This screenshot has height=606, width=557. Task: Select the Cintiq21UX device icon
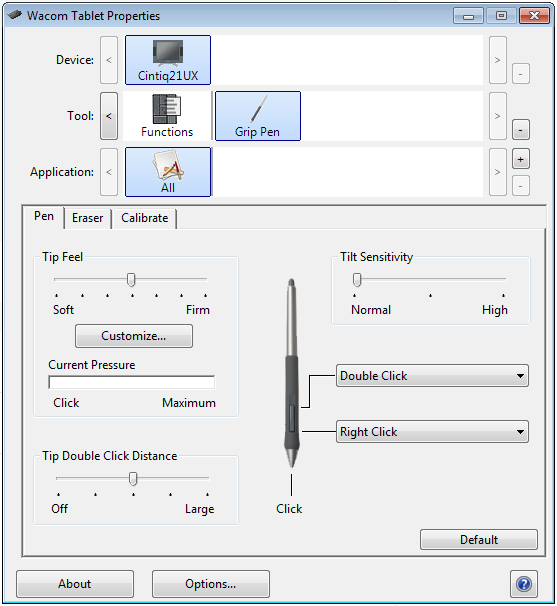(168, 60)
